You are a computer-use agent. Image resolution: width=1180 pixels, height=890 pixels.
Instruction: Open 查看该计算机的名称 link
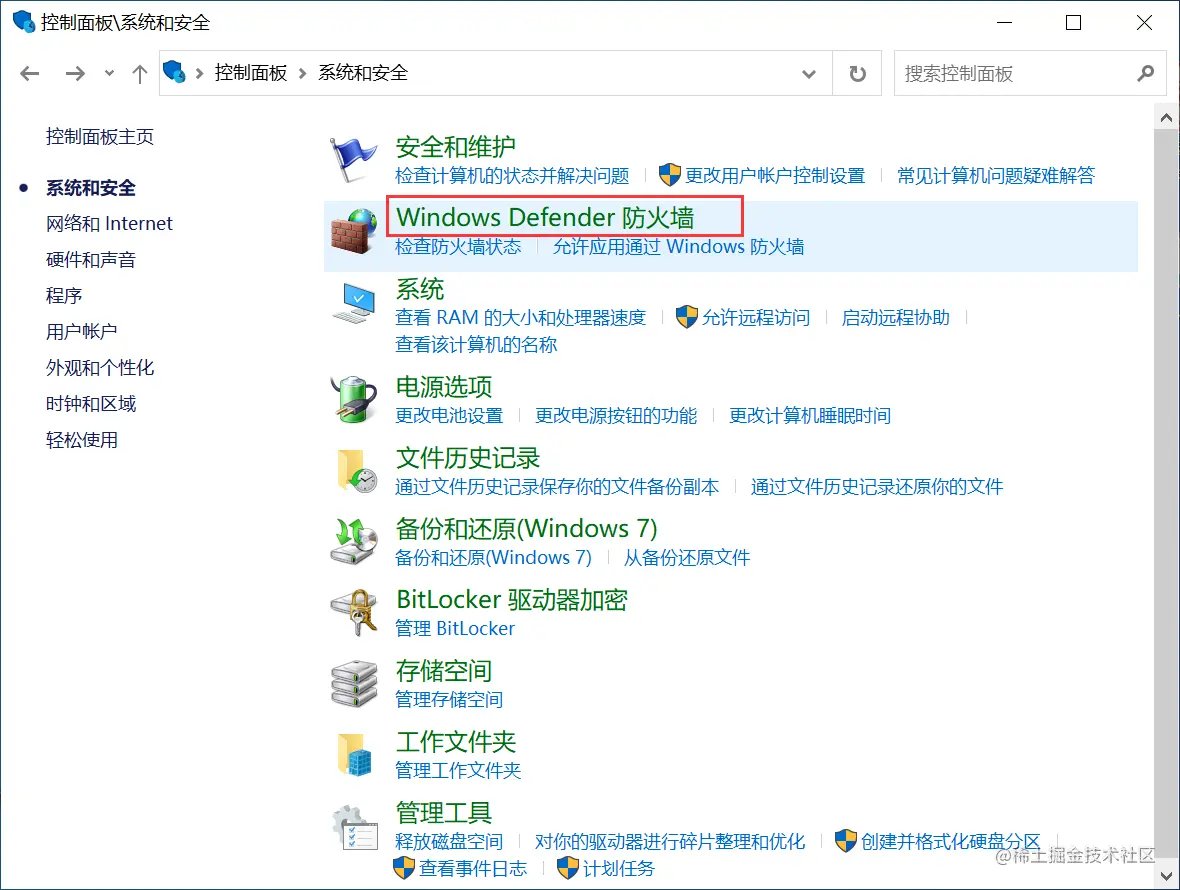(x=476, y=345)
